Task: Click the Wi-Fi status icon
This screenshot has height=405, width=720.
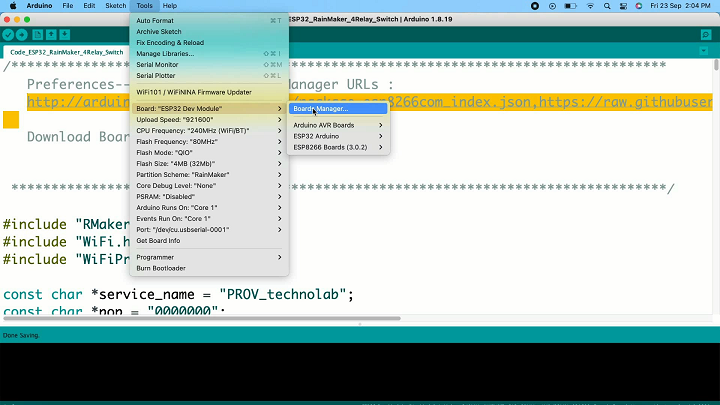Action: [x=590, y=6]
